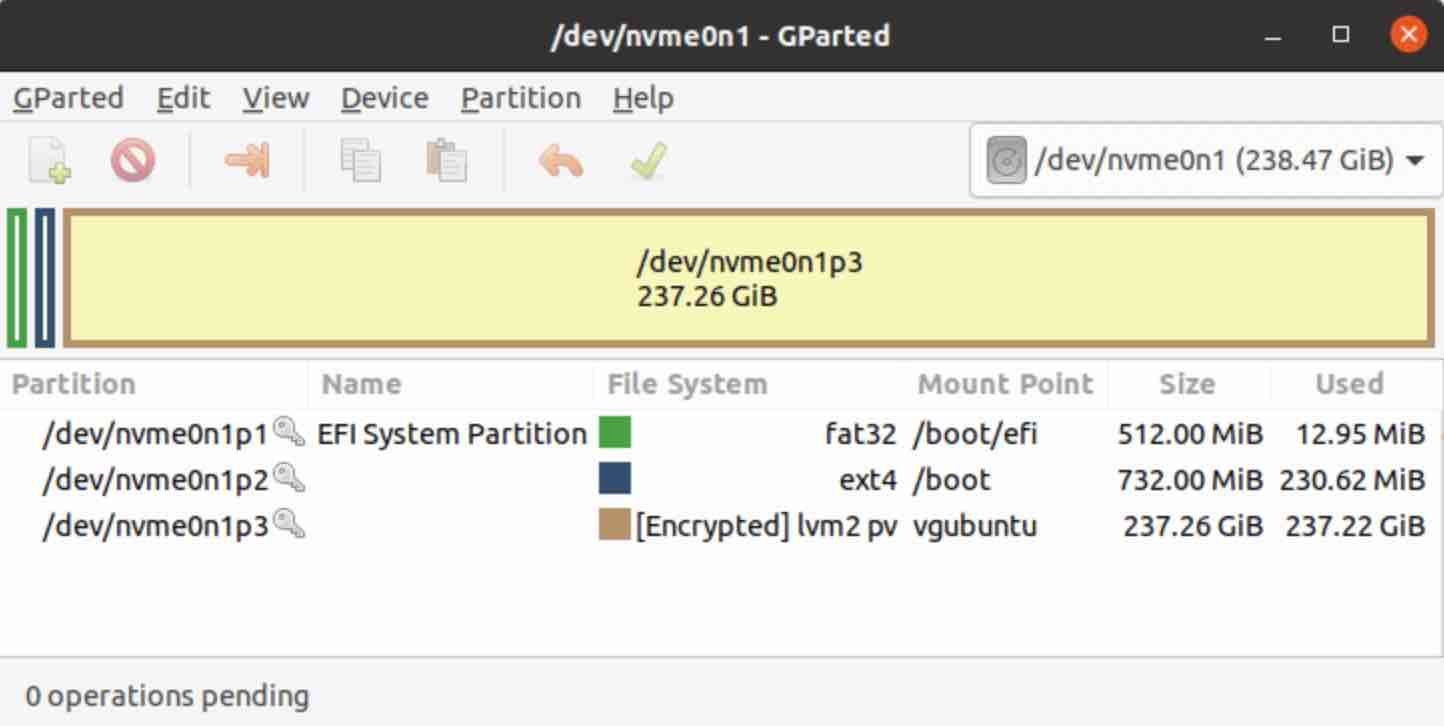The width and height of the screenshot is (1444, 726).
Task: Click the 237.22 GiB used value
Action: pyautogui.click(x=1355, y=526)
